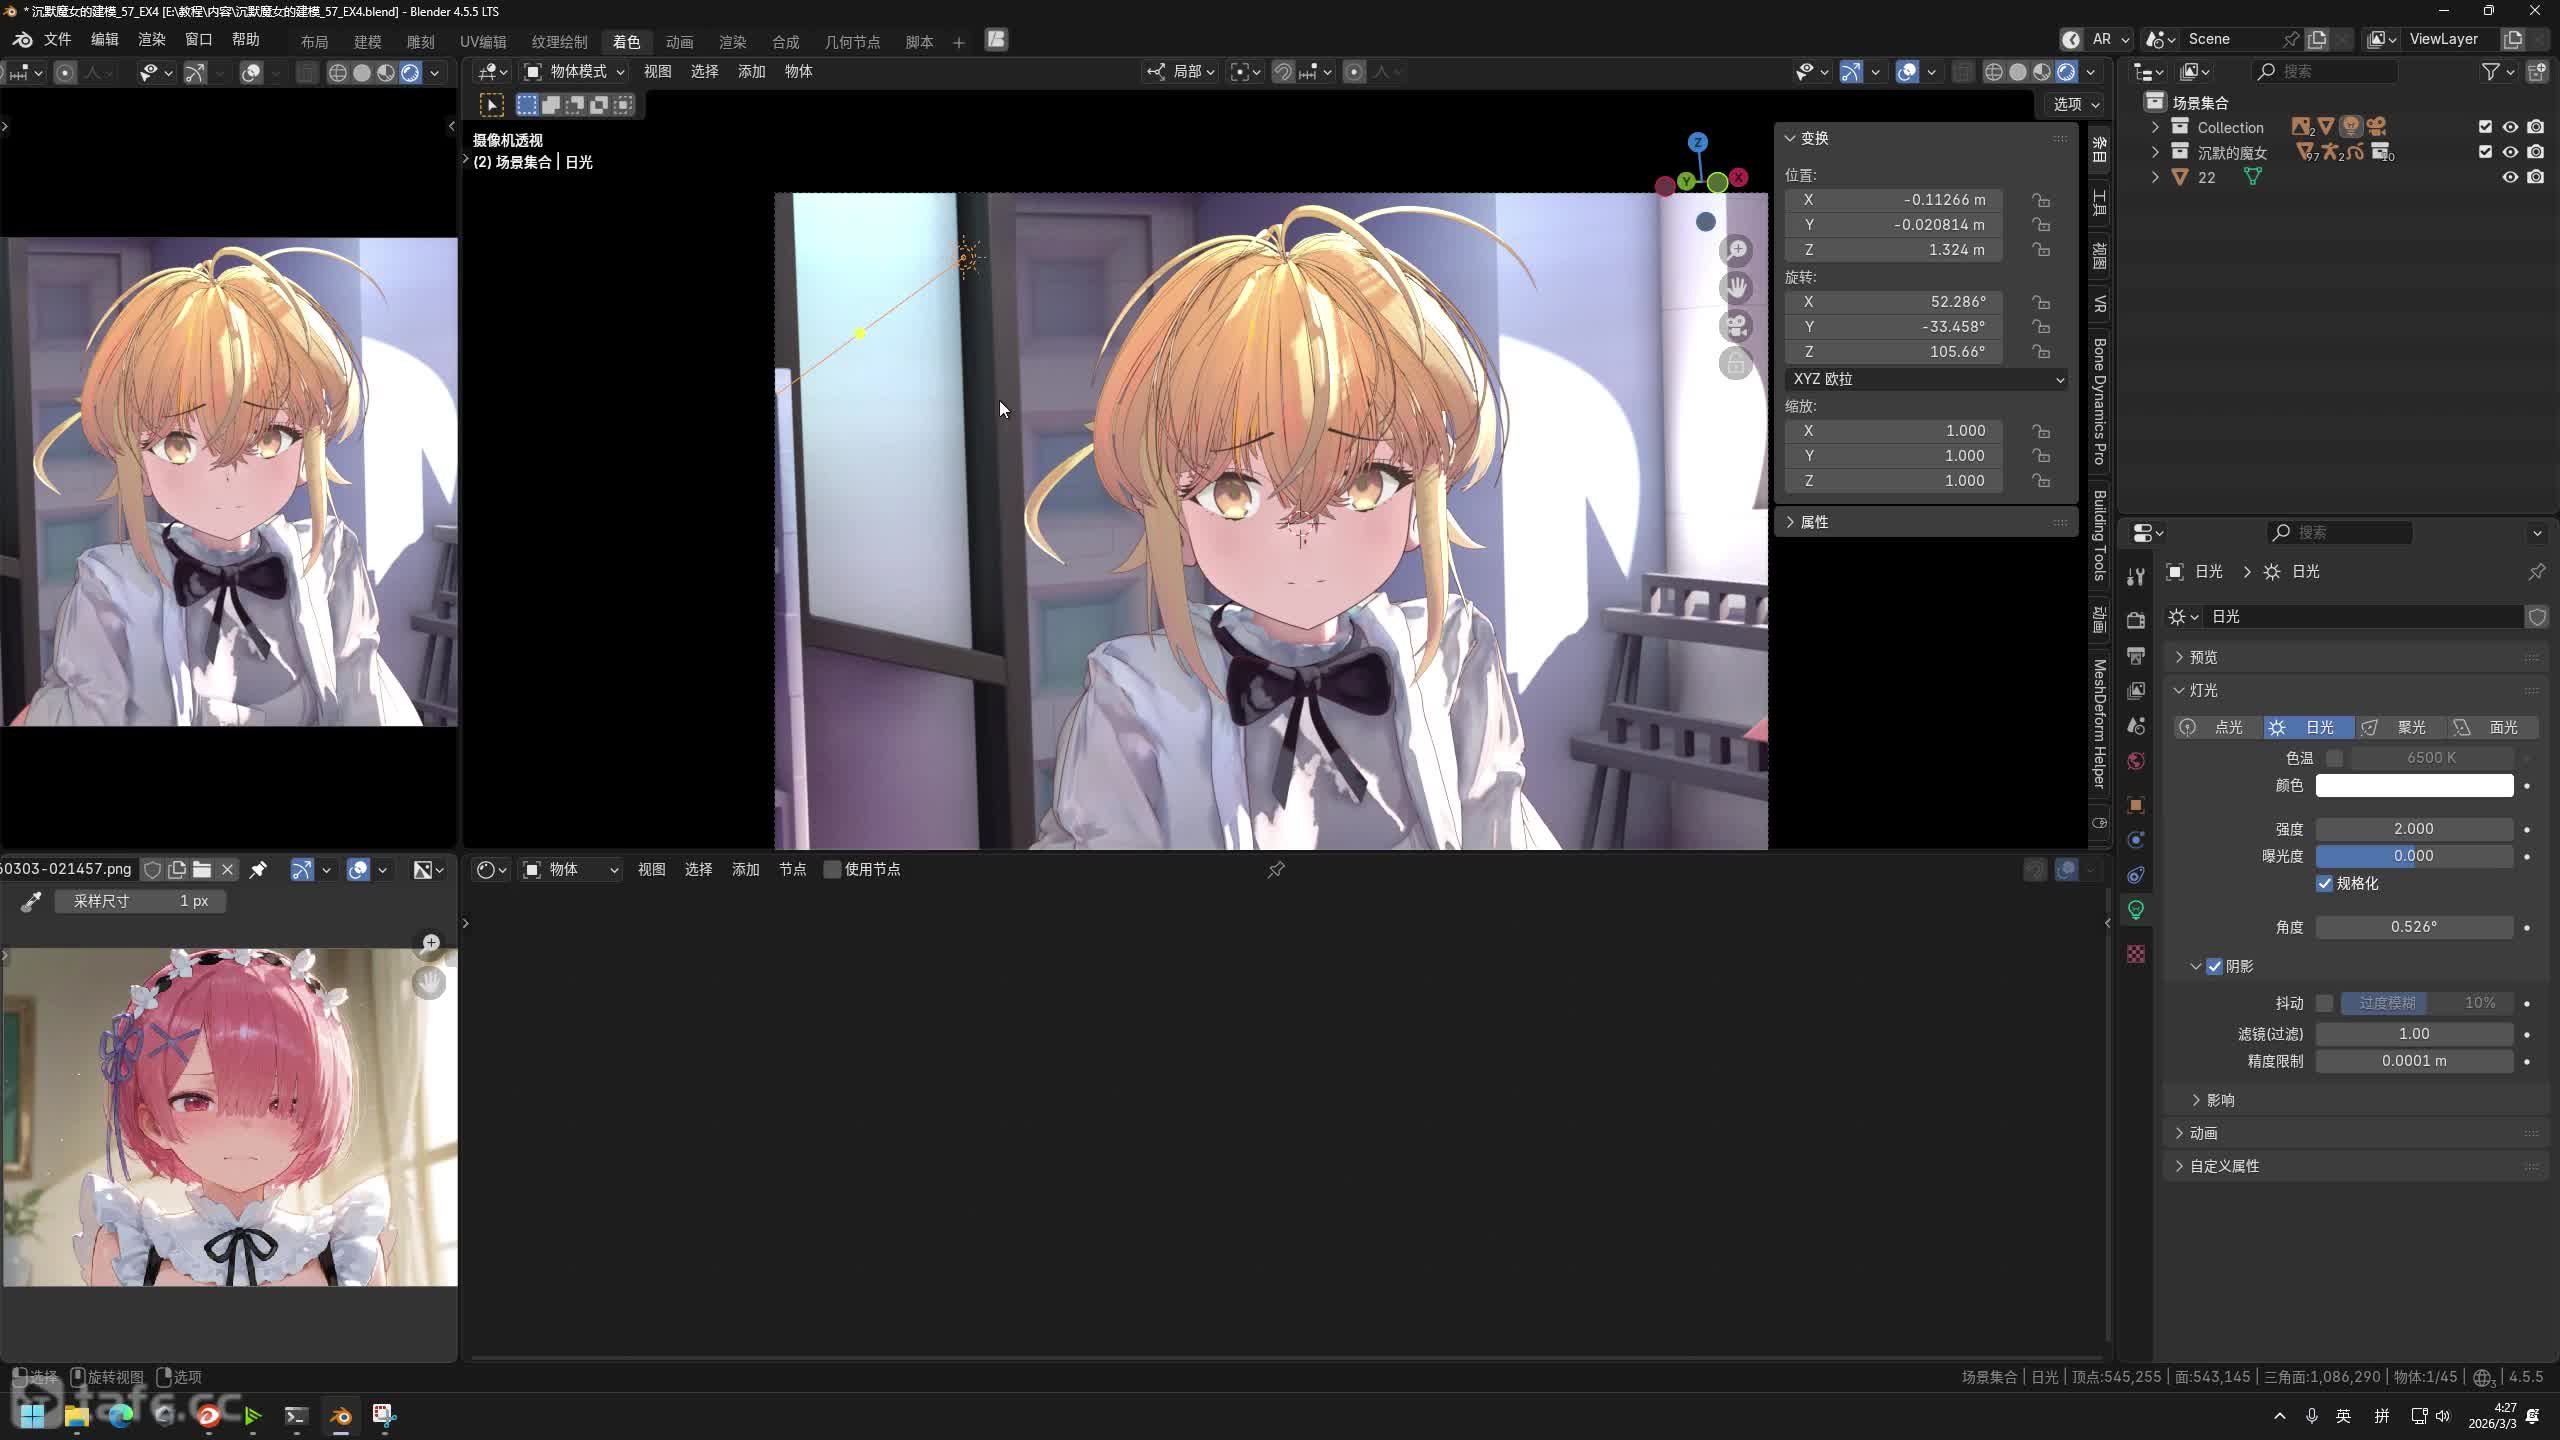Open the XYZ 欧拉 rotation mode dropdown
This screenshot has width=2560, height=1440.
coord(1926,379)
